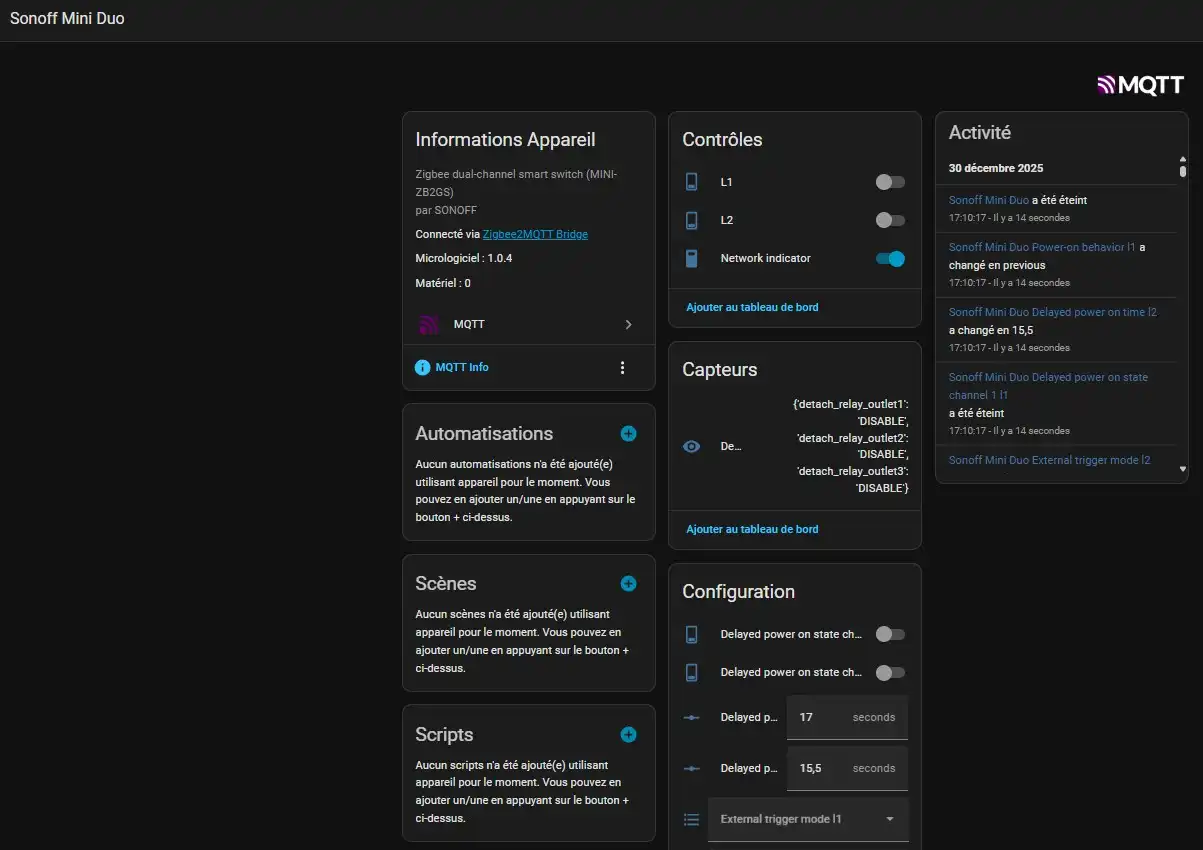1203x850 pixels.
Task: Click the plus icon next to Scènes
Action: (x=628, y=583)
